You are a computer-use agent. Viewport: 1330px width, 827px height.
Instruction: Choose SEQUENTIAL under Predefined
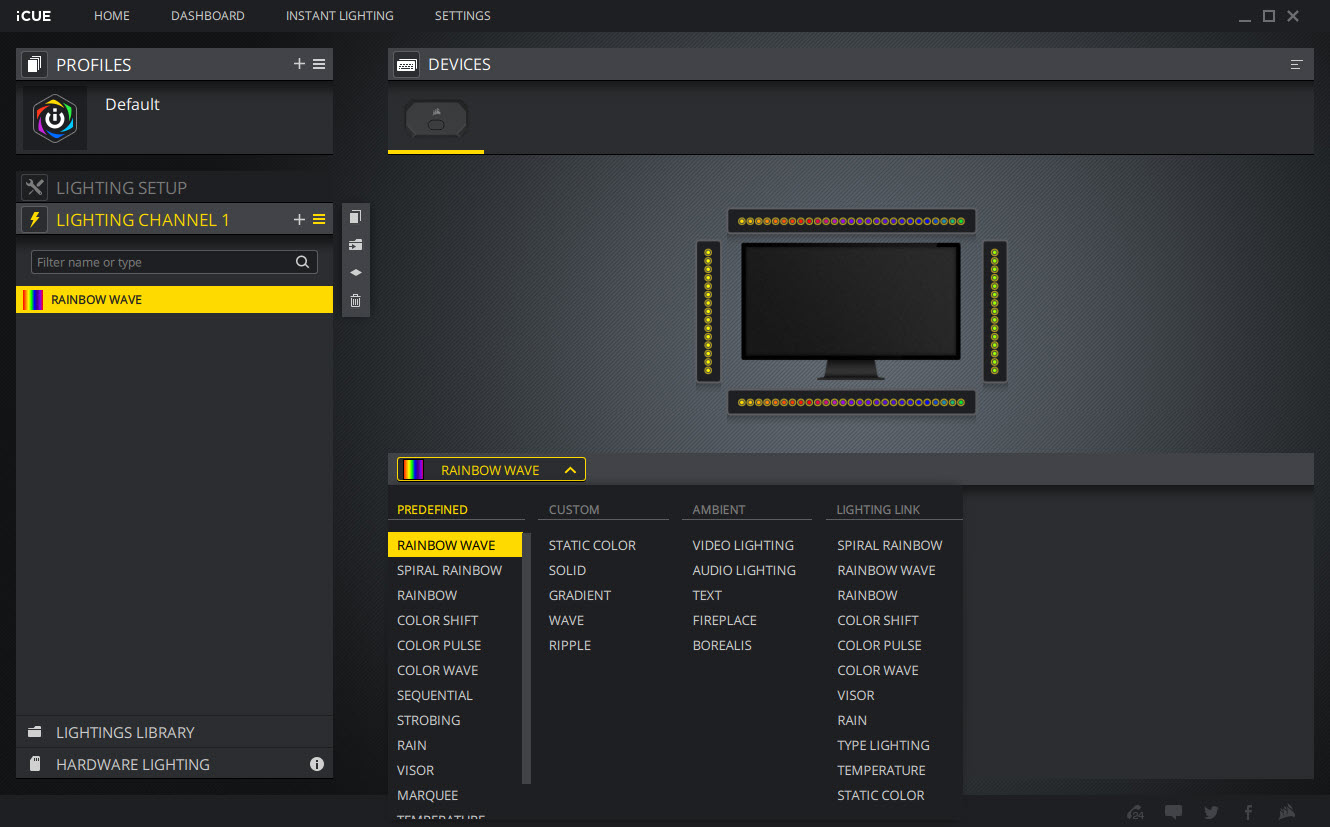[x=435, y=695]
